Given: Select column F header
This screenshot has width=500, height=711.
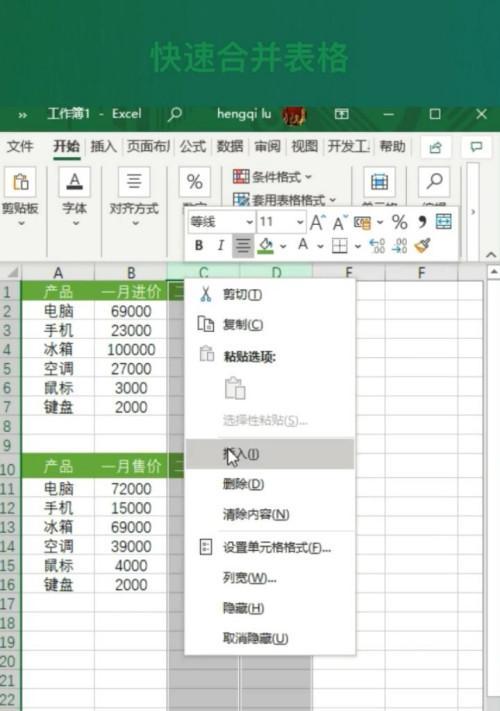Looking at the screenshot, I should click(x=422, y=273).
